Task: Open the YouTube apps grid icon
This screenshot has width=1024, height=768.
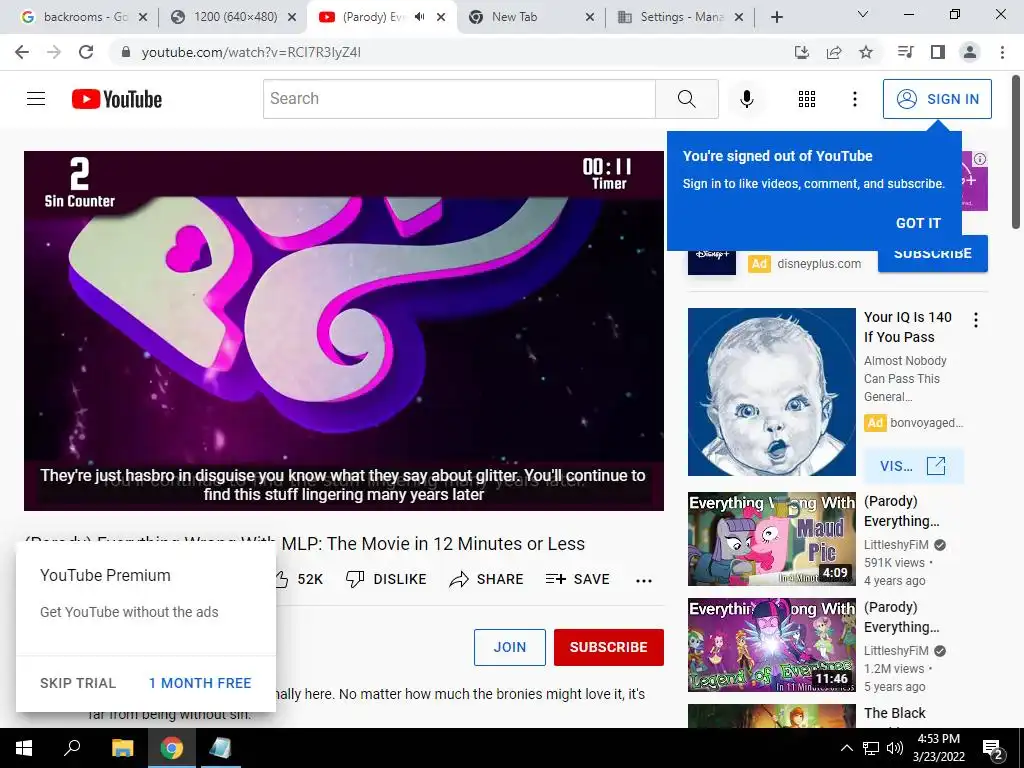Action: tap(807, 99)
